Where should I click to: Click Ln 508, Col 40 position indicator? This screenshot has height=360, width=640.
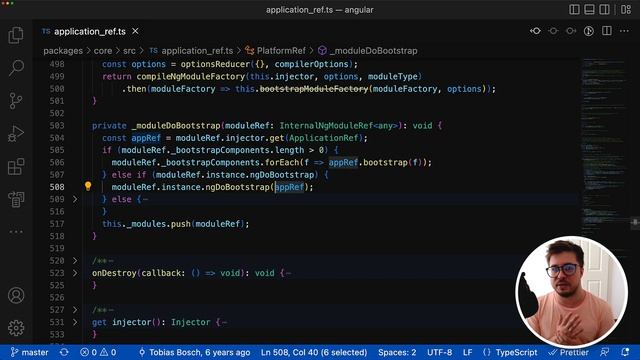(314, 352)
